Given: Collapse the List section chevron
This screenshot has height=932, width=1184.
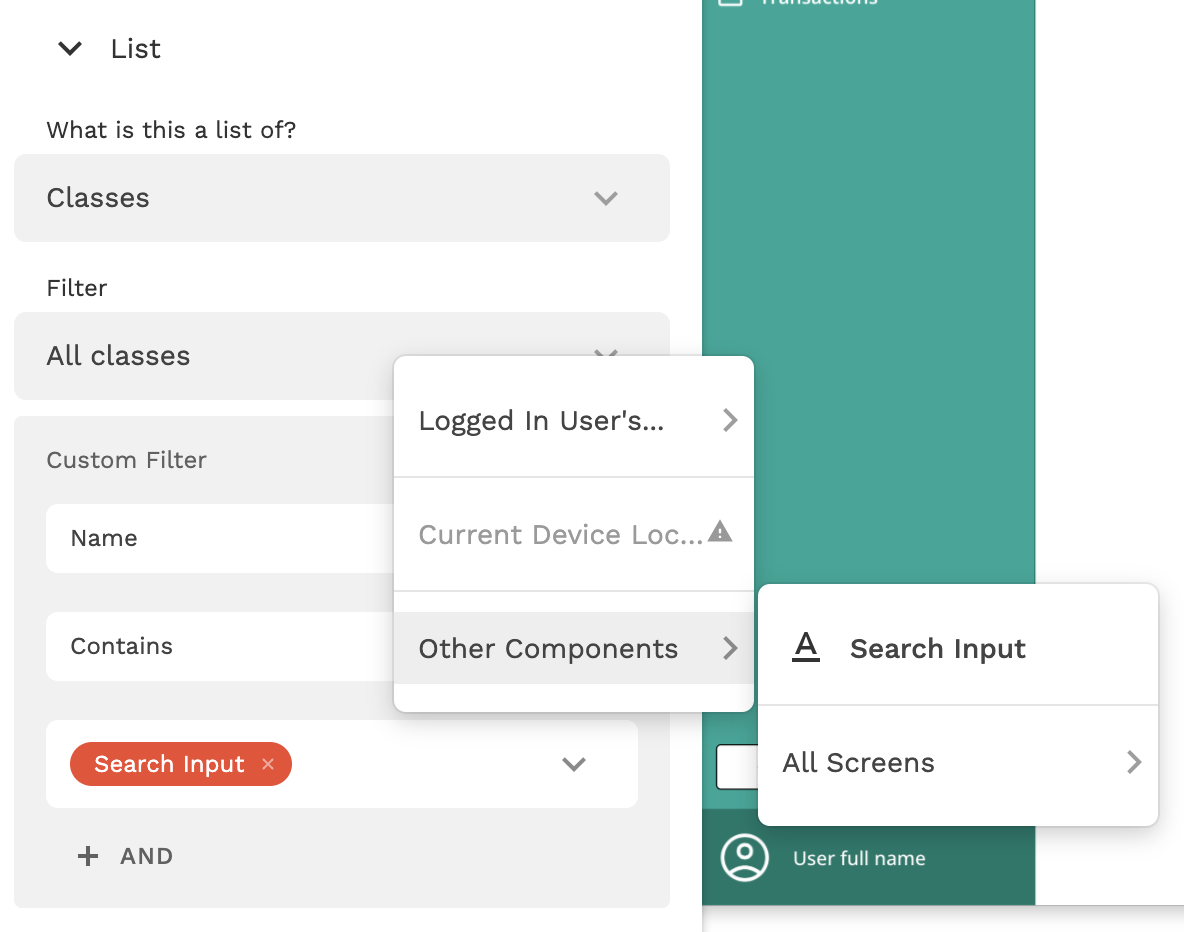Looking at the screenshot, I should (x=70, y=48).
